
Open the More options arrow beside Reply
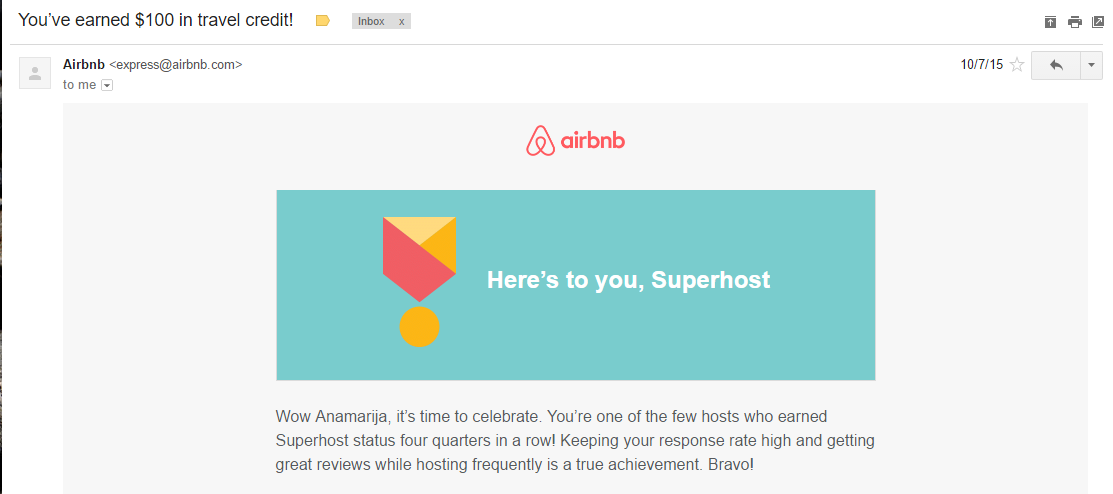tap(1090, 65)
